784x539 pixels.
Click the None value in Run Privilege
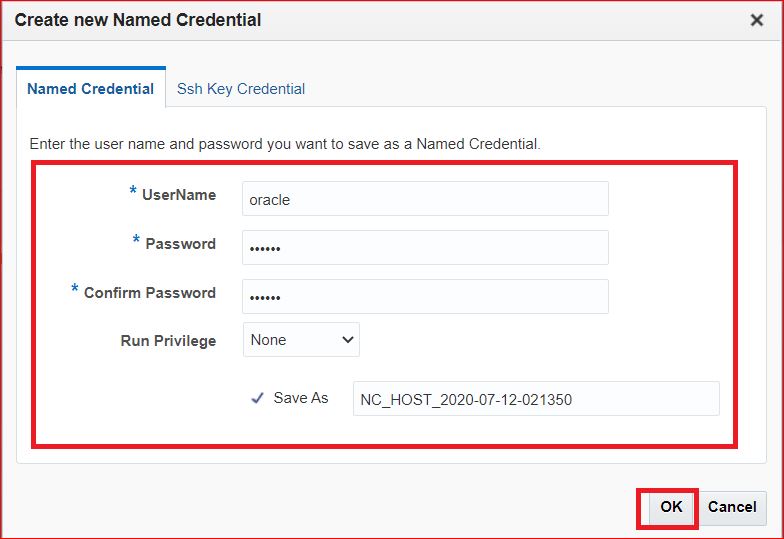(270, 340)
